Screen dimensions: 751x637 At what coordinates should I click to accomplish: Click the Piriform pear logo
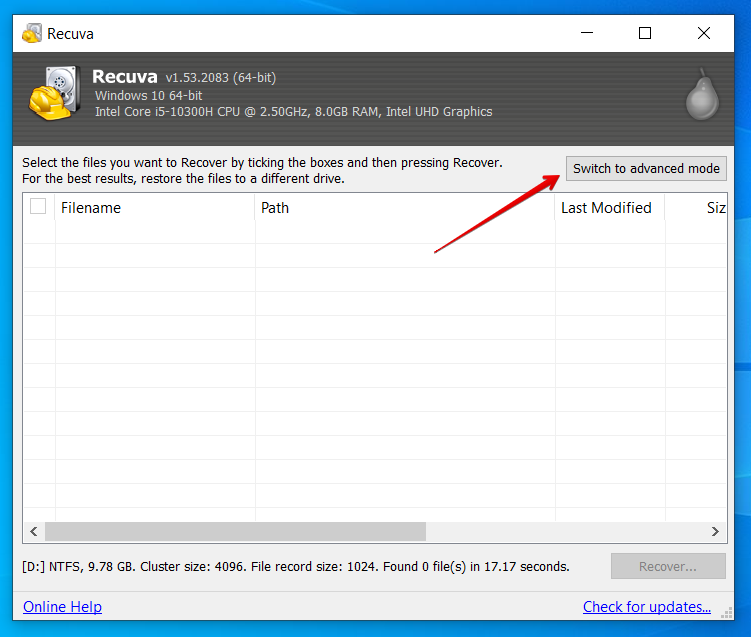[x=702, y=94]
